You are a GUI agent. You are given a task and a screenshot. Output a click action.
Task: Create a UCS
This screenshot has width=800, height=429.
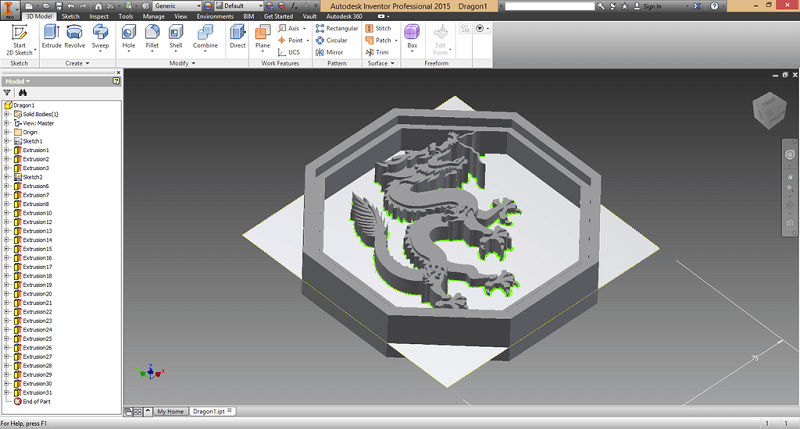[x=289, y=52]
